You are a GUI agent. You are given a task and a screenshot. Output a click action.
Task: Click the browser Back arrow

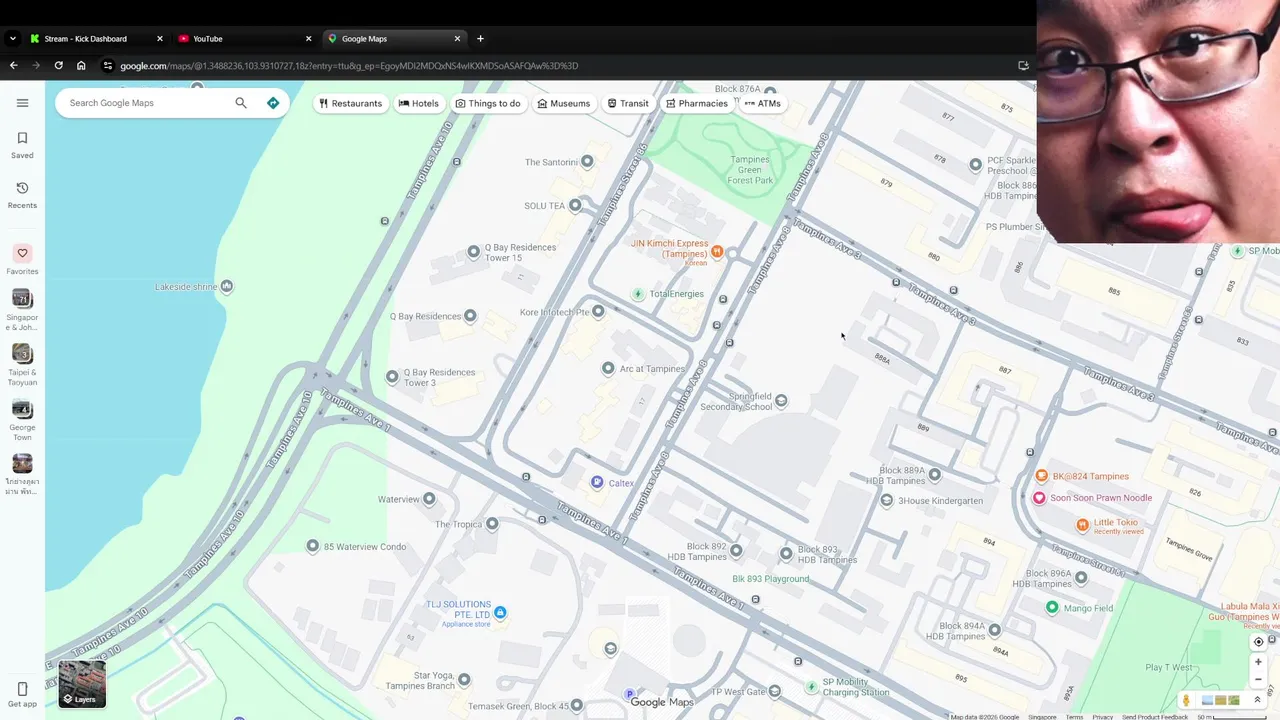(x=13, y=66)
